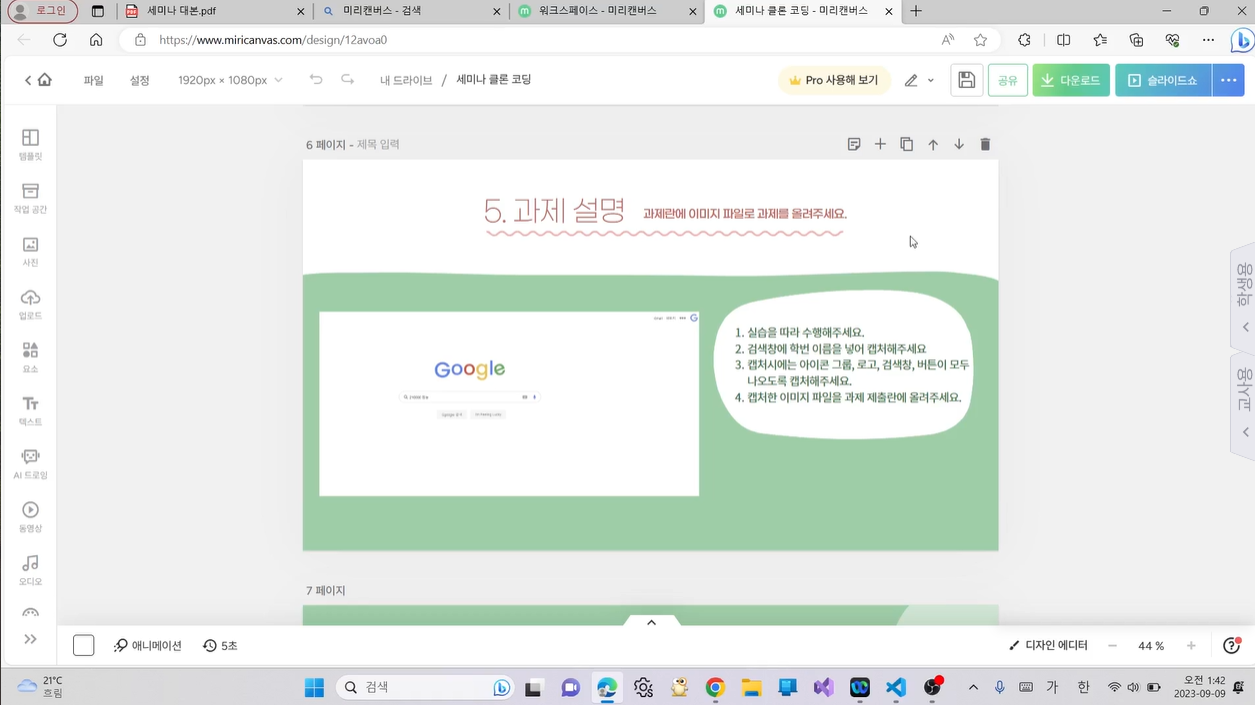1255x705 pixels.
Task: Open 내 드라이브 breadcrumb
Action: coord(406,80)
